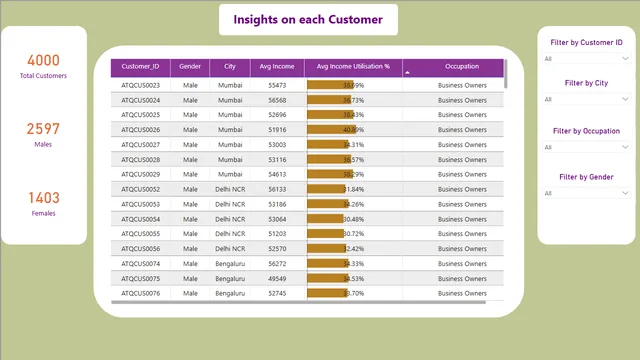Select customer ATQCUS0054 cell
The height and width of the screenshot is (360, 640).
click(140, 219)
